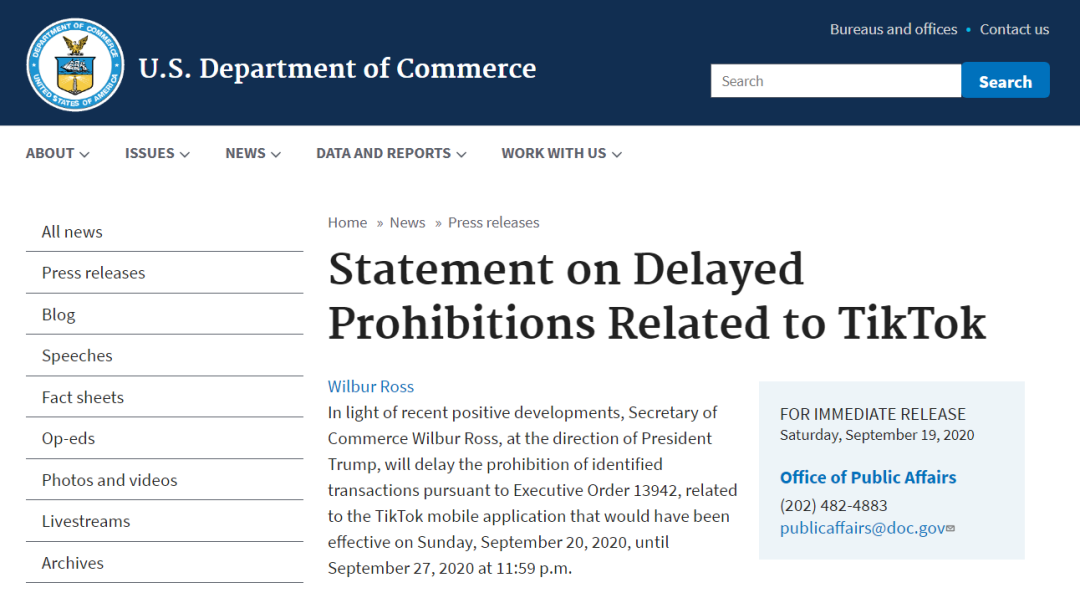Click the email envelope icon beside publicaffairs@doc.gov
Image resolution: width=1080 pixels, height=593 pixels.
tap(950, 528)
